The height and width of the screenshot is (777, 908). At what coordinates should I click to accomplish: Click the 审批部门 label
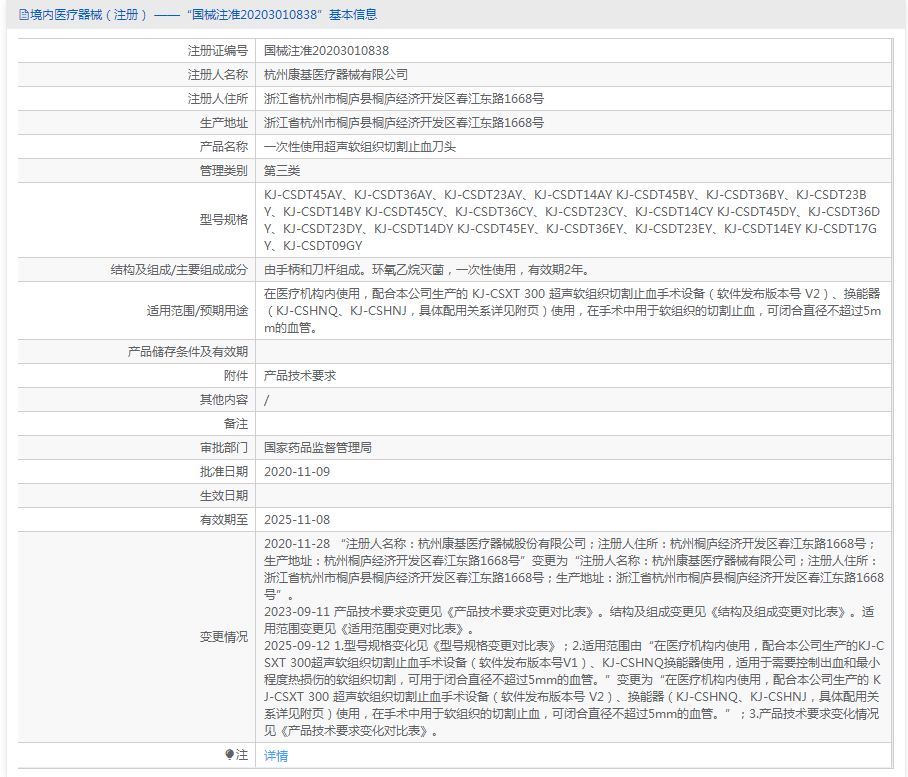224,448
